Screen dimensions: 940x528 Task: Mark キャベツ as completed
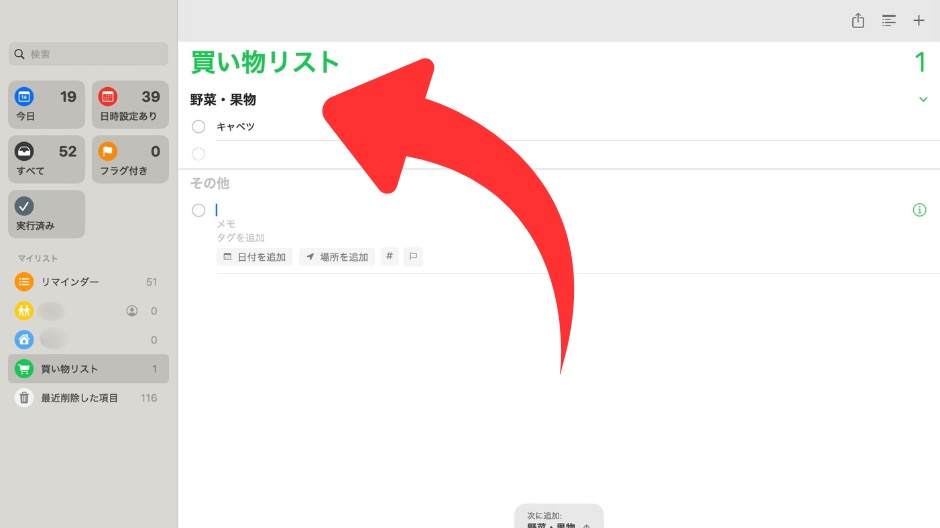198,126
